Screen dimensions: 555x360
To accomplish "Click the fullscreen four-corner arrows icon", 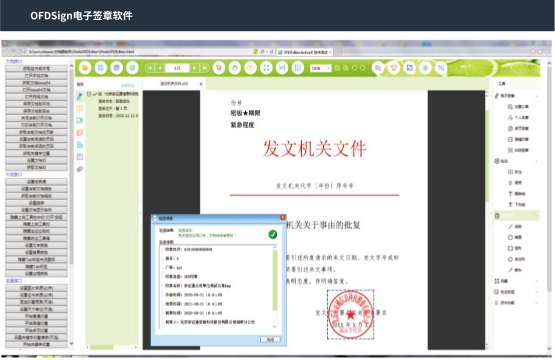I will click(x=266, y=68).
